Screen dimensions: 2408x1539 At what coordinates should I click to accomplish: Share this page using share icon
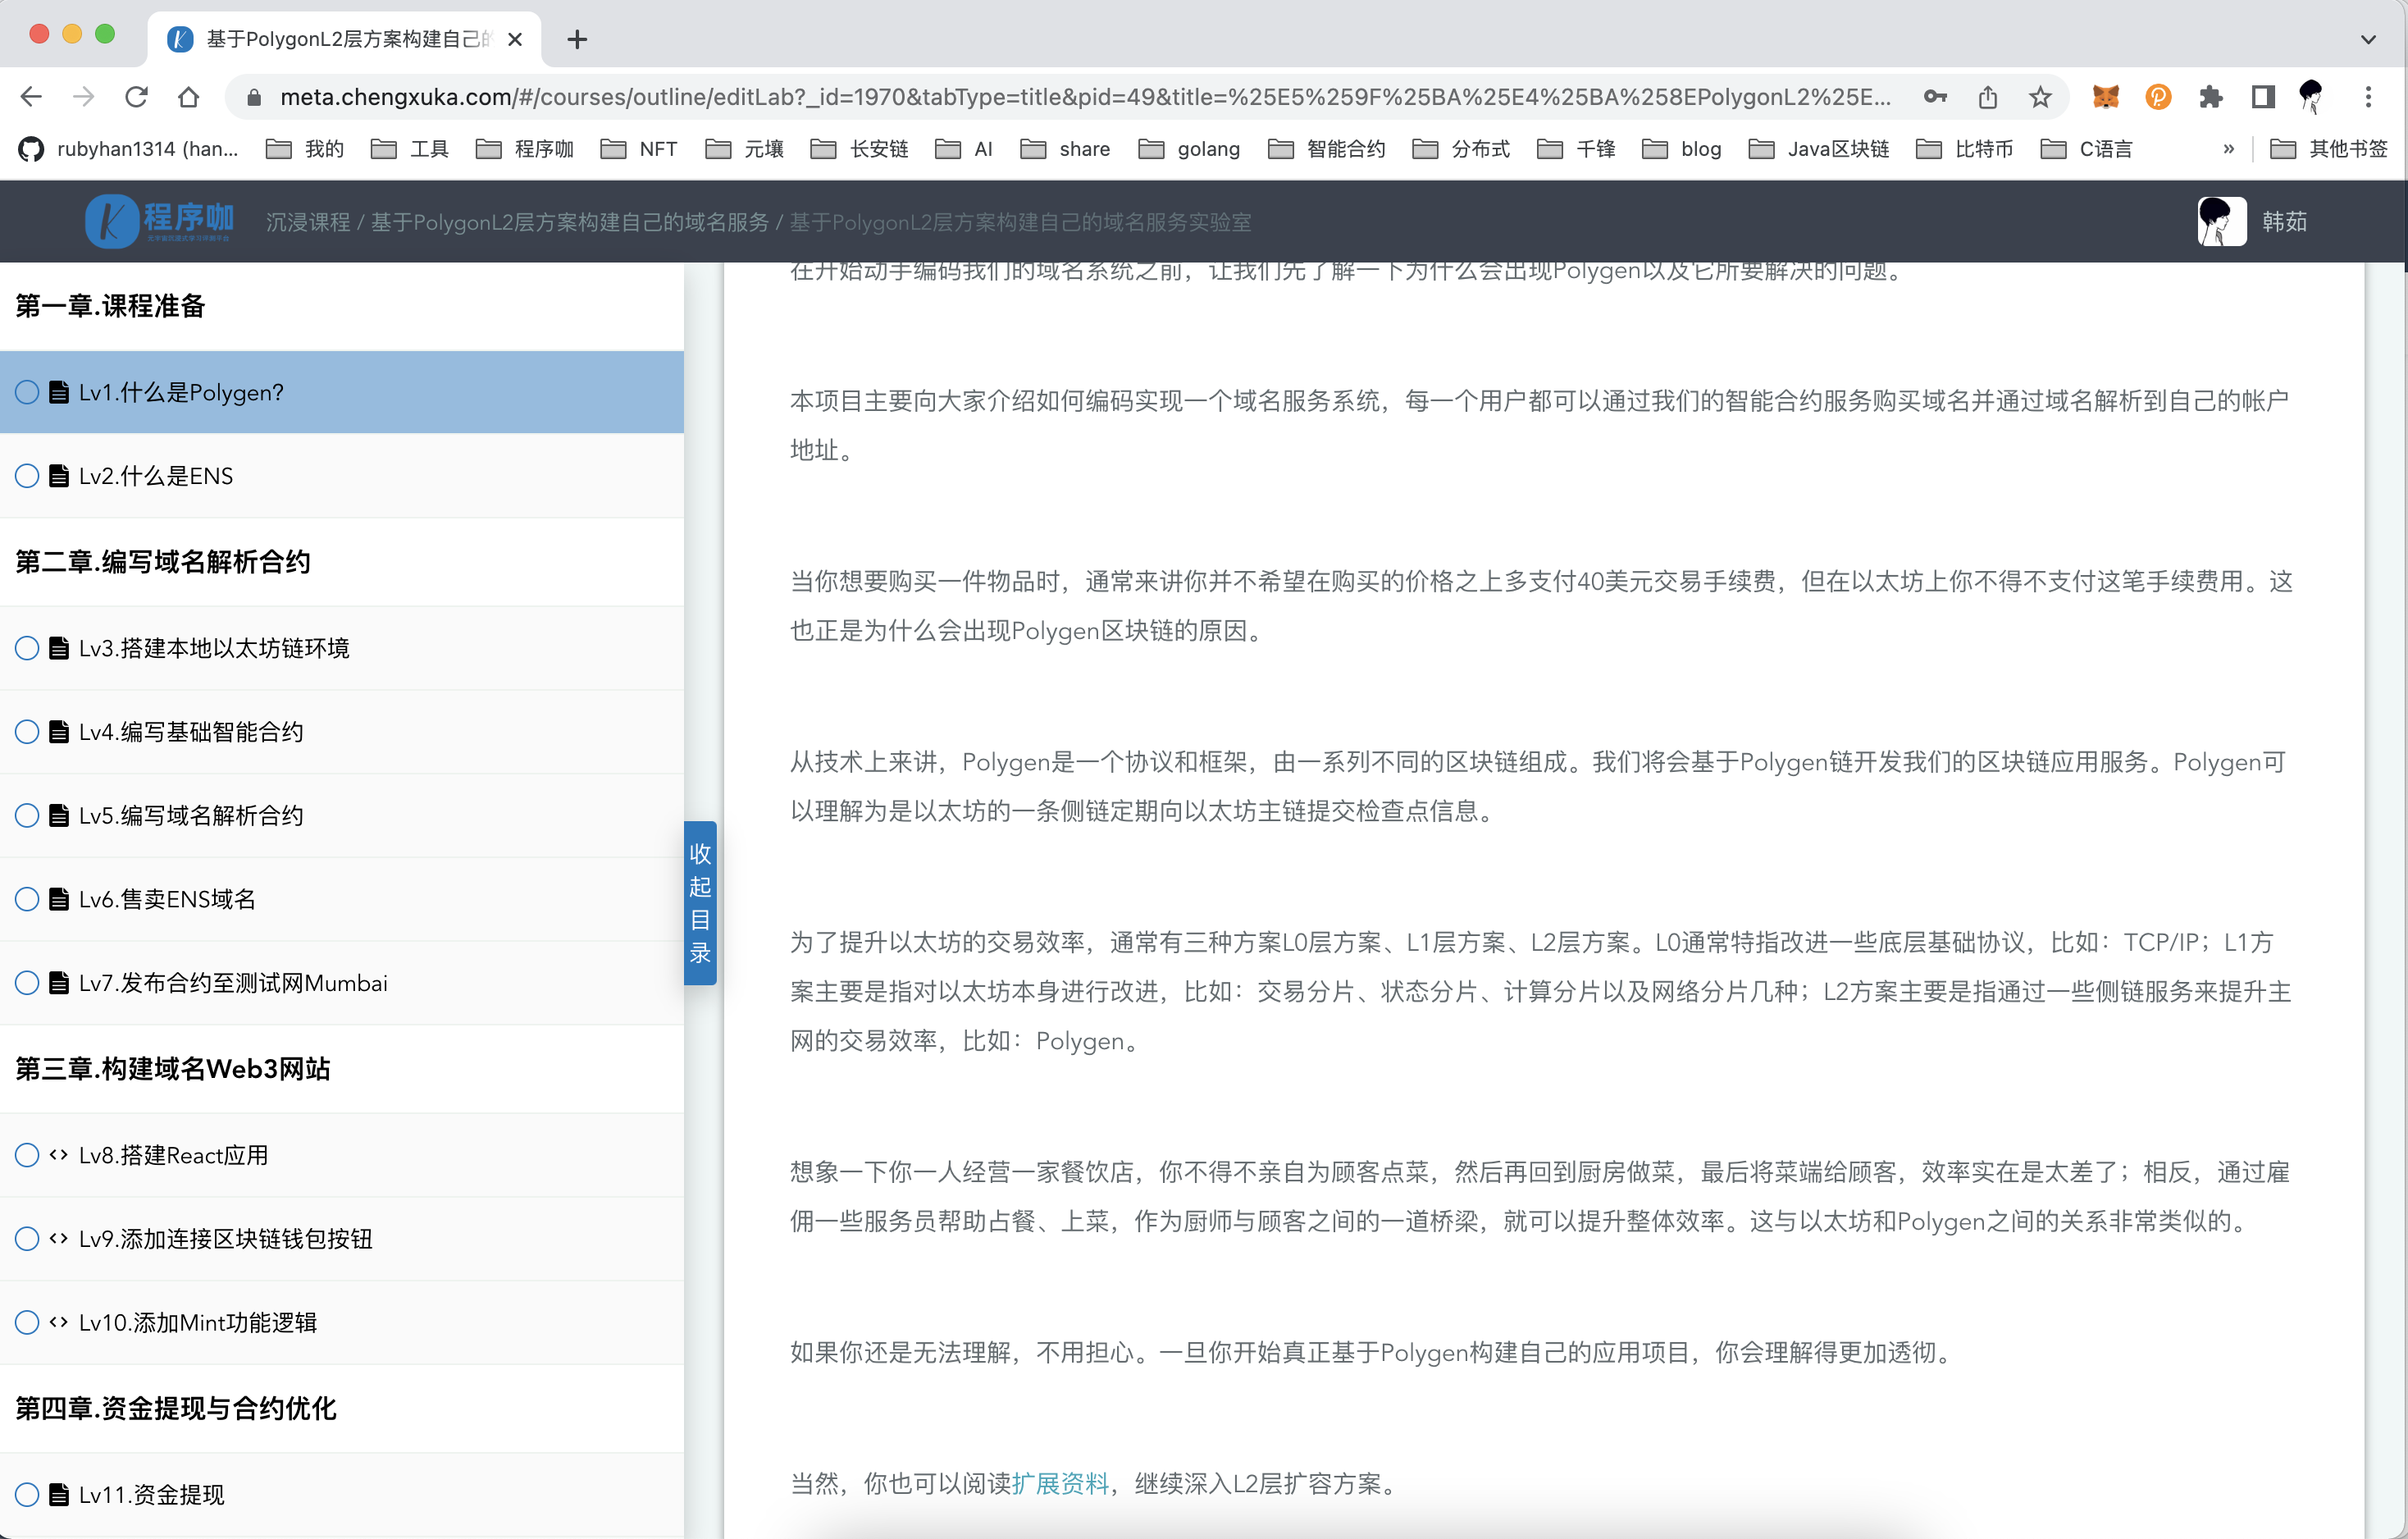click(x=1988, y=97)
